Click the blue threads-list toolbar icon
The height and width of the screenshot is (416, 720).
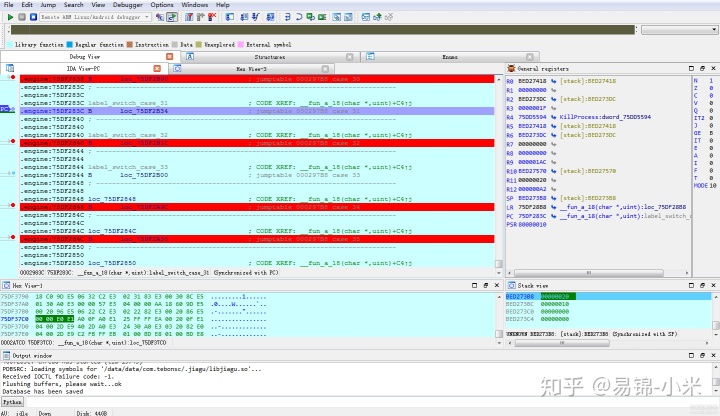tap(244, 17)
